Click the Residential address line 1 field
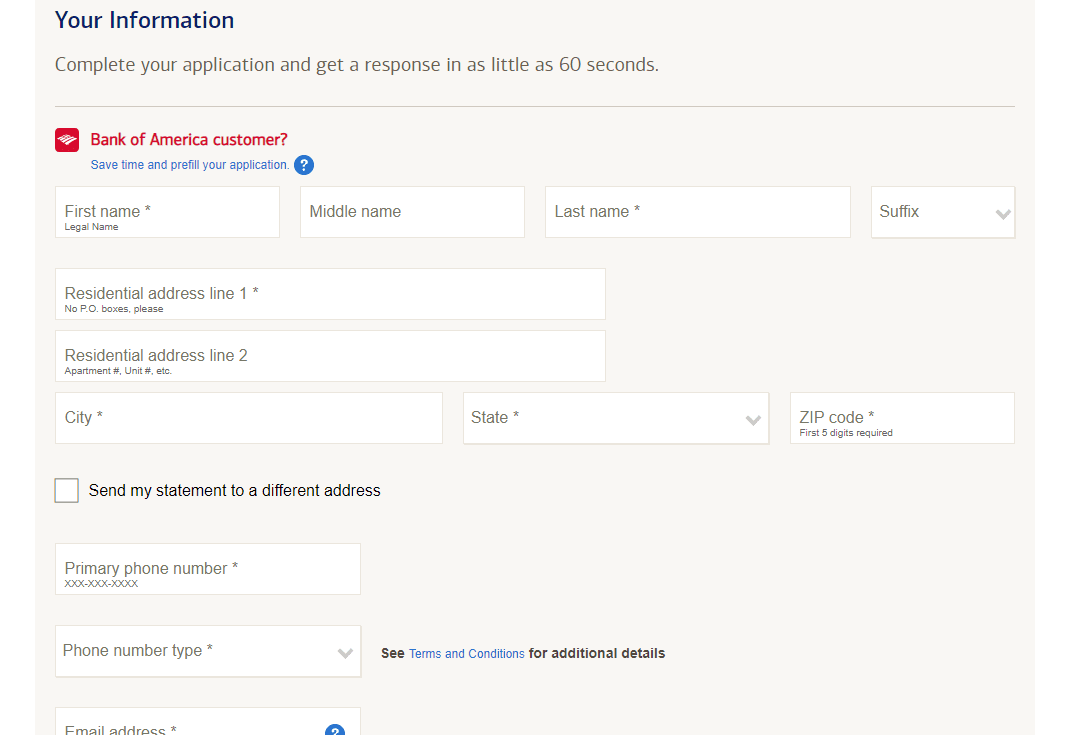Viewport: 1069px width, 735px height. [x=330, y=294]
